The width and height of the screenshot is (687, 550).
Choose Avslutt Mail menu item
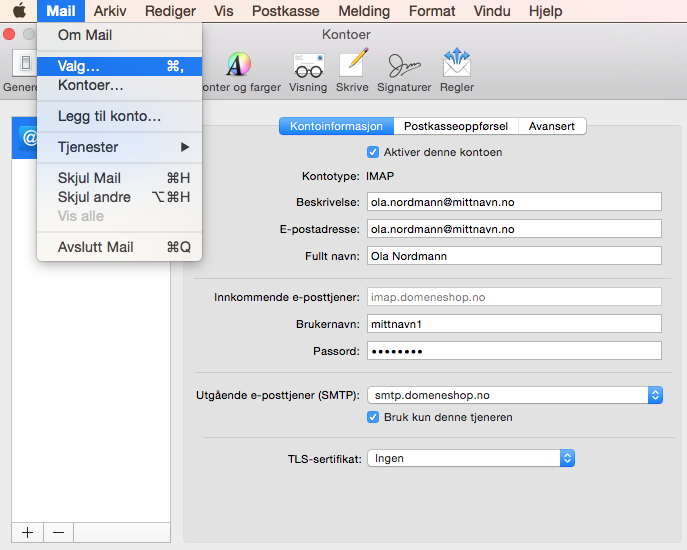pyautogui.click(x=120, y=247)
